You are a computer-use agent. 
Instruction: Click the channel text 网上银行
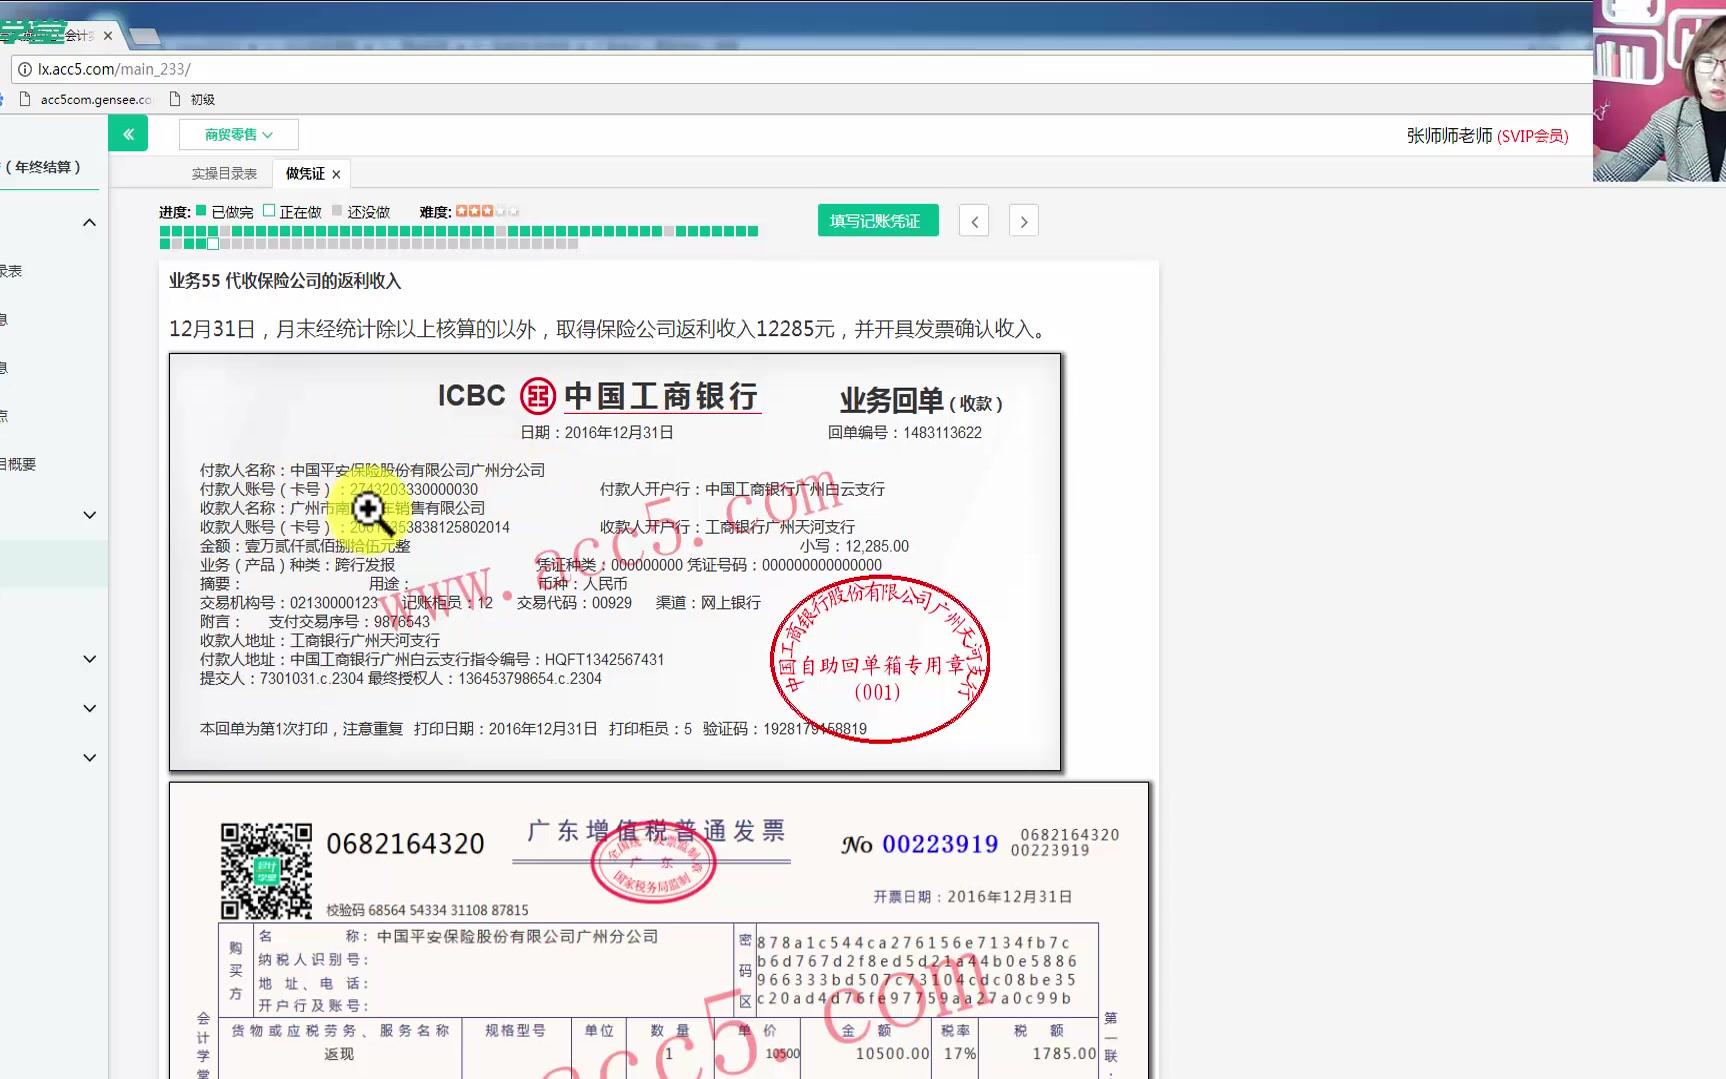(x=731, y=603)
